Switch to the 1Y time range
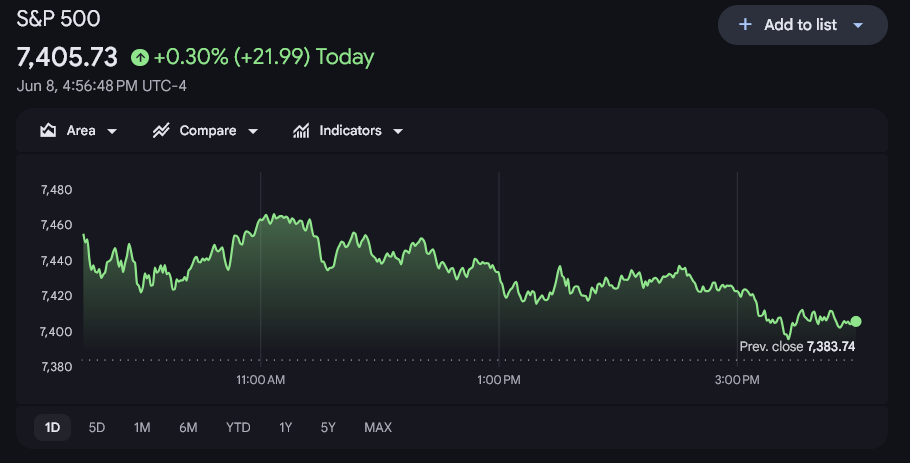Image resolution: width=910 pixels, height=463 pixels. 285,428
